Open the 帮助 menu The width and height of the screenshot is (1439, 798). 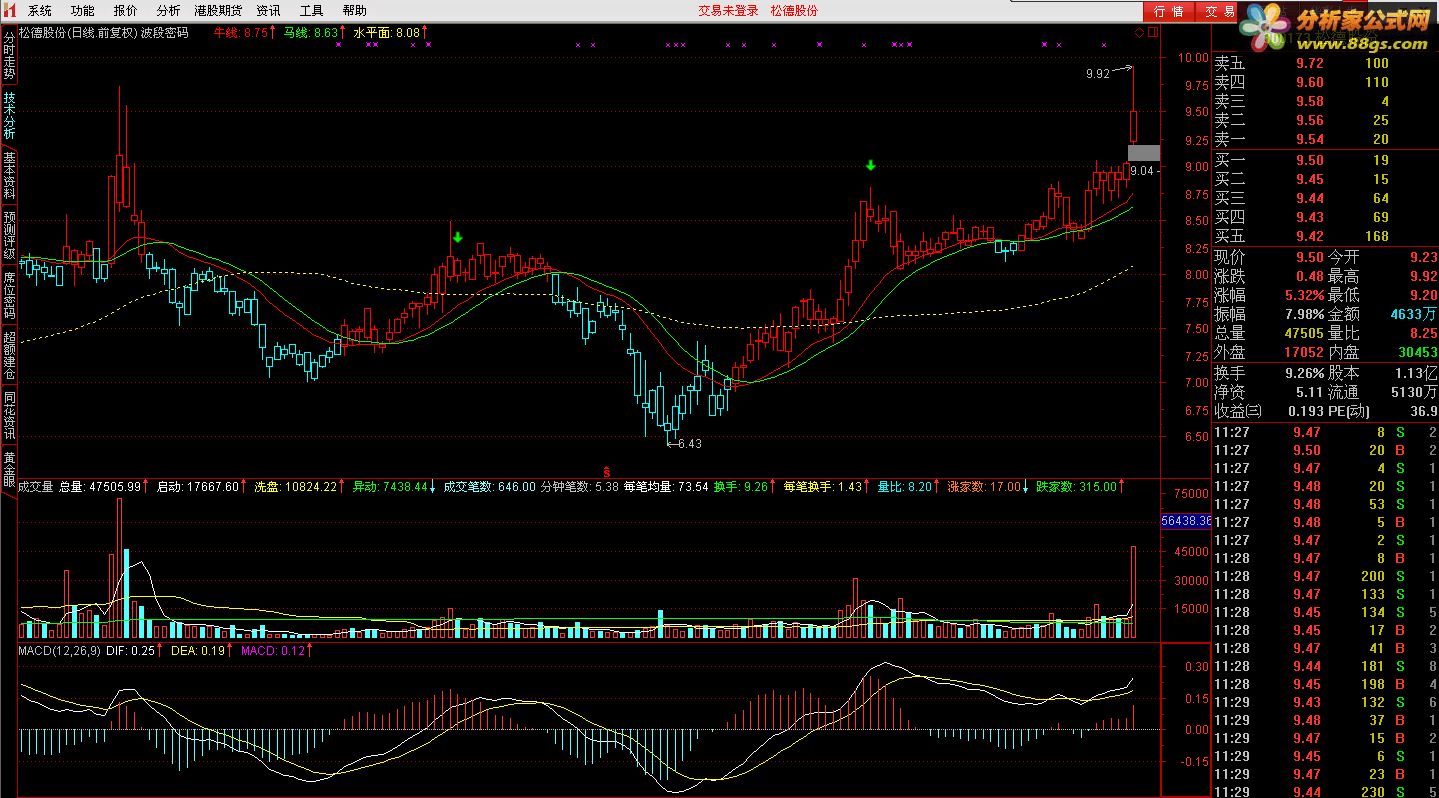(x=354, y=11)
